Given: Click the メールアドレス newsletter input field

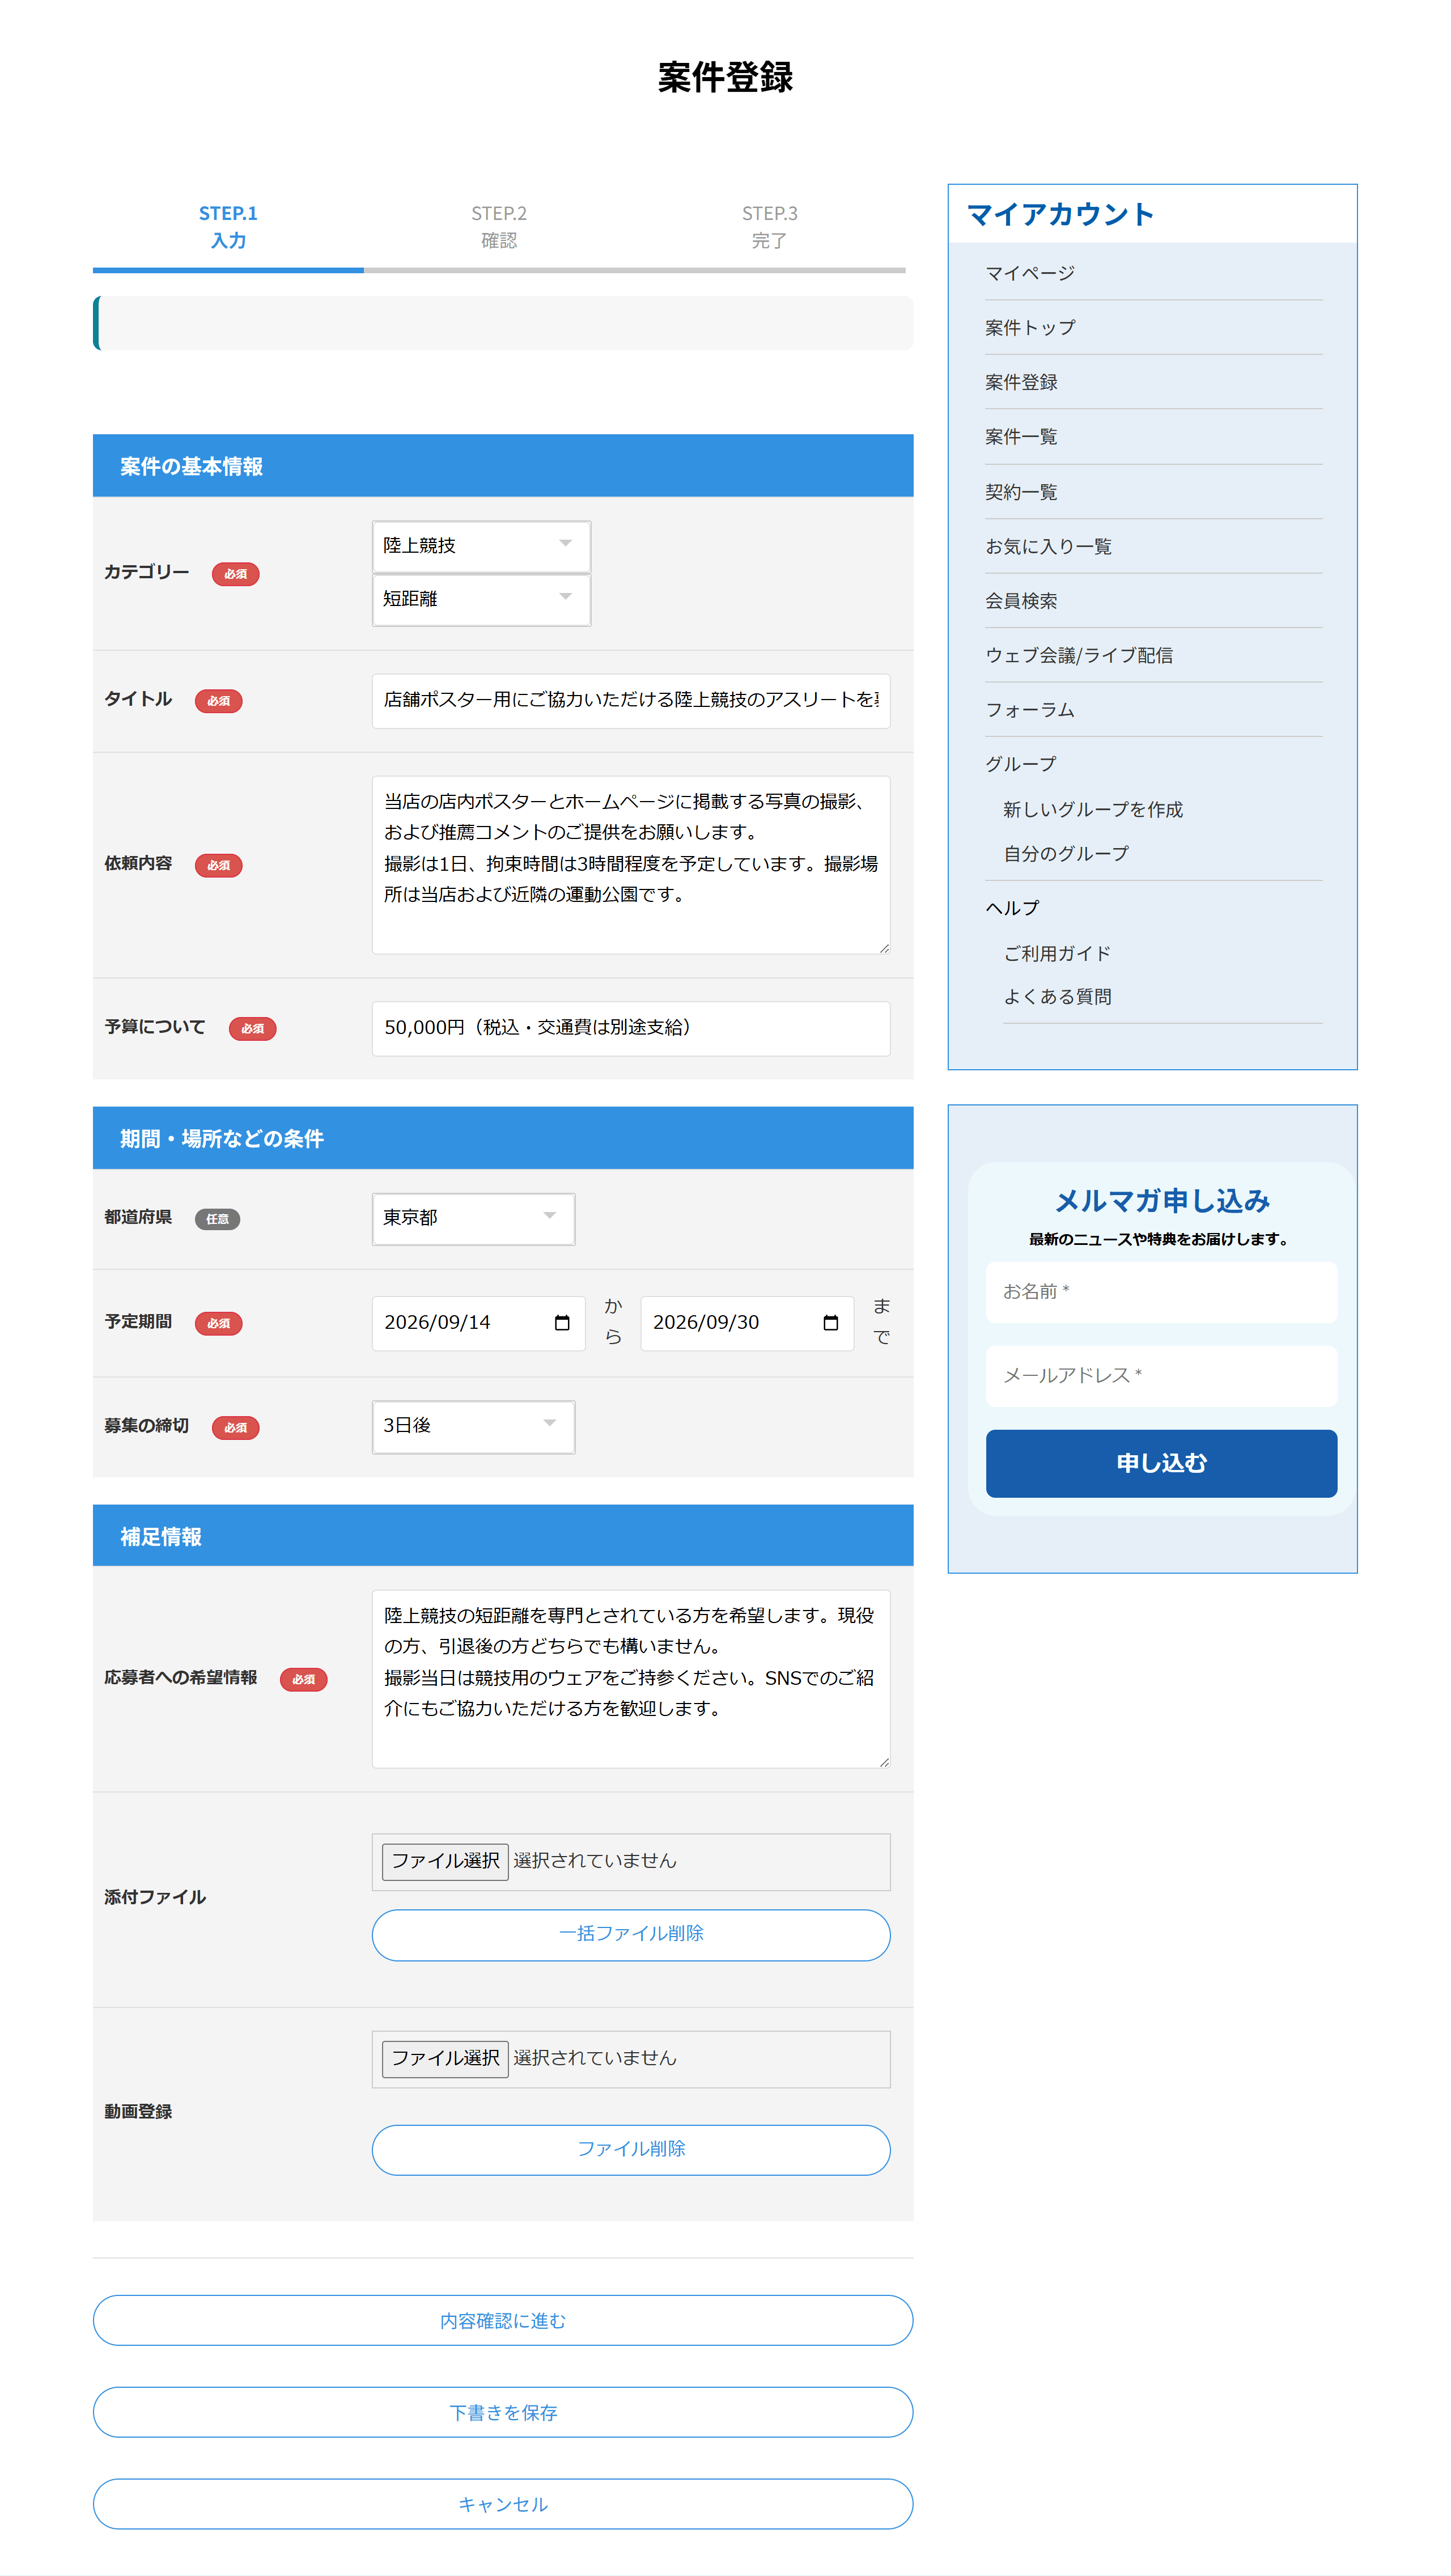Looking at the screenshot, I should (x=1161, y=1376).
